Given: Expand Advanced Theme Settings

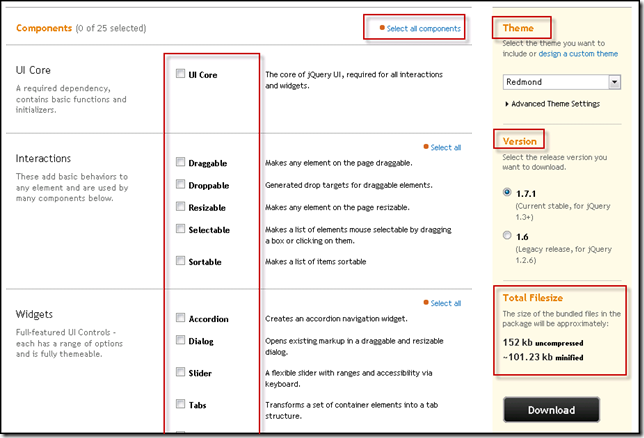Looking at the screenshot, I should tap(553, 103).
